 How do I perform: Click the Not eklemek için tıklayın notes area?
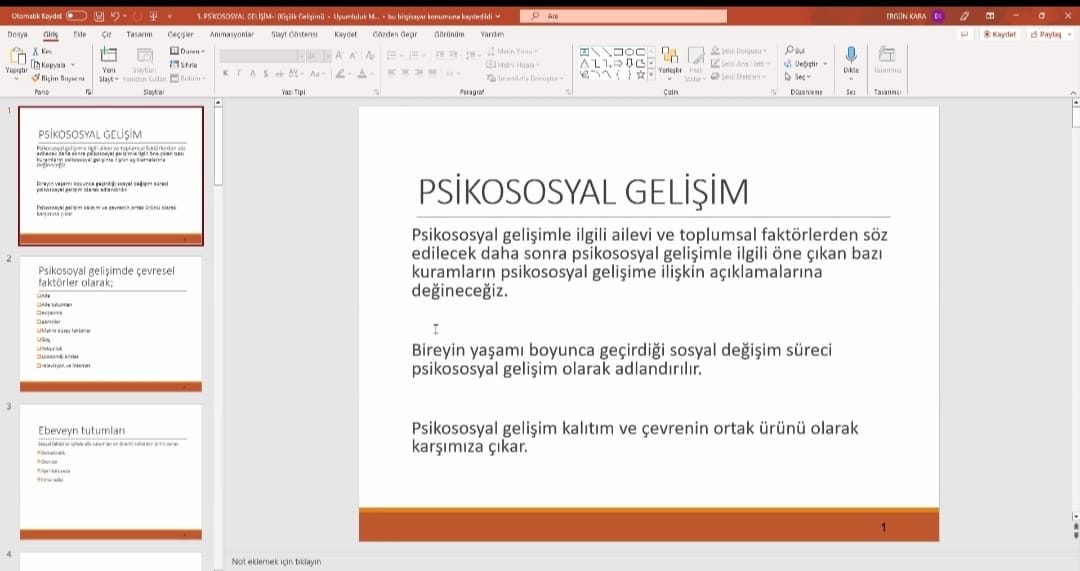276,561
